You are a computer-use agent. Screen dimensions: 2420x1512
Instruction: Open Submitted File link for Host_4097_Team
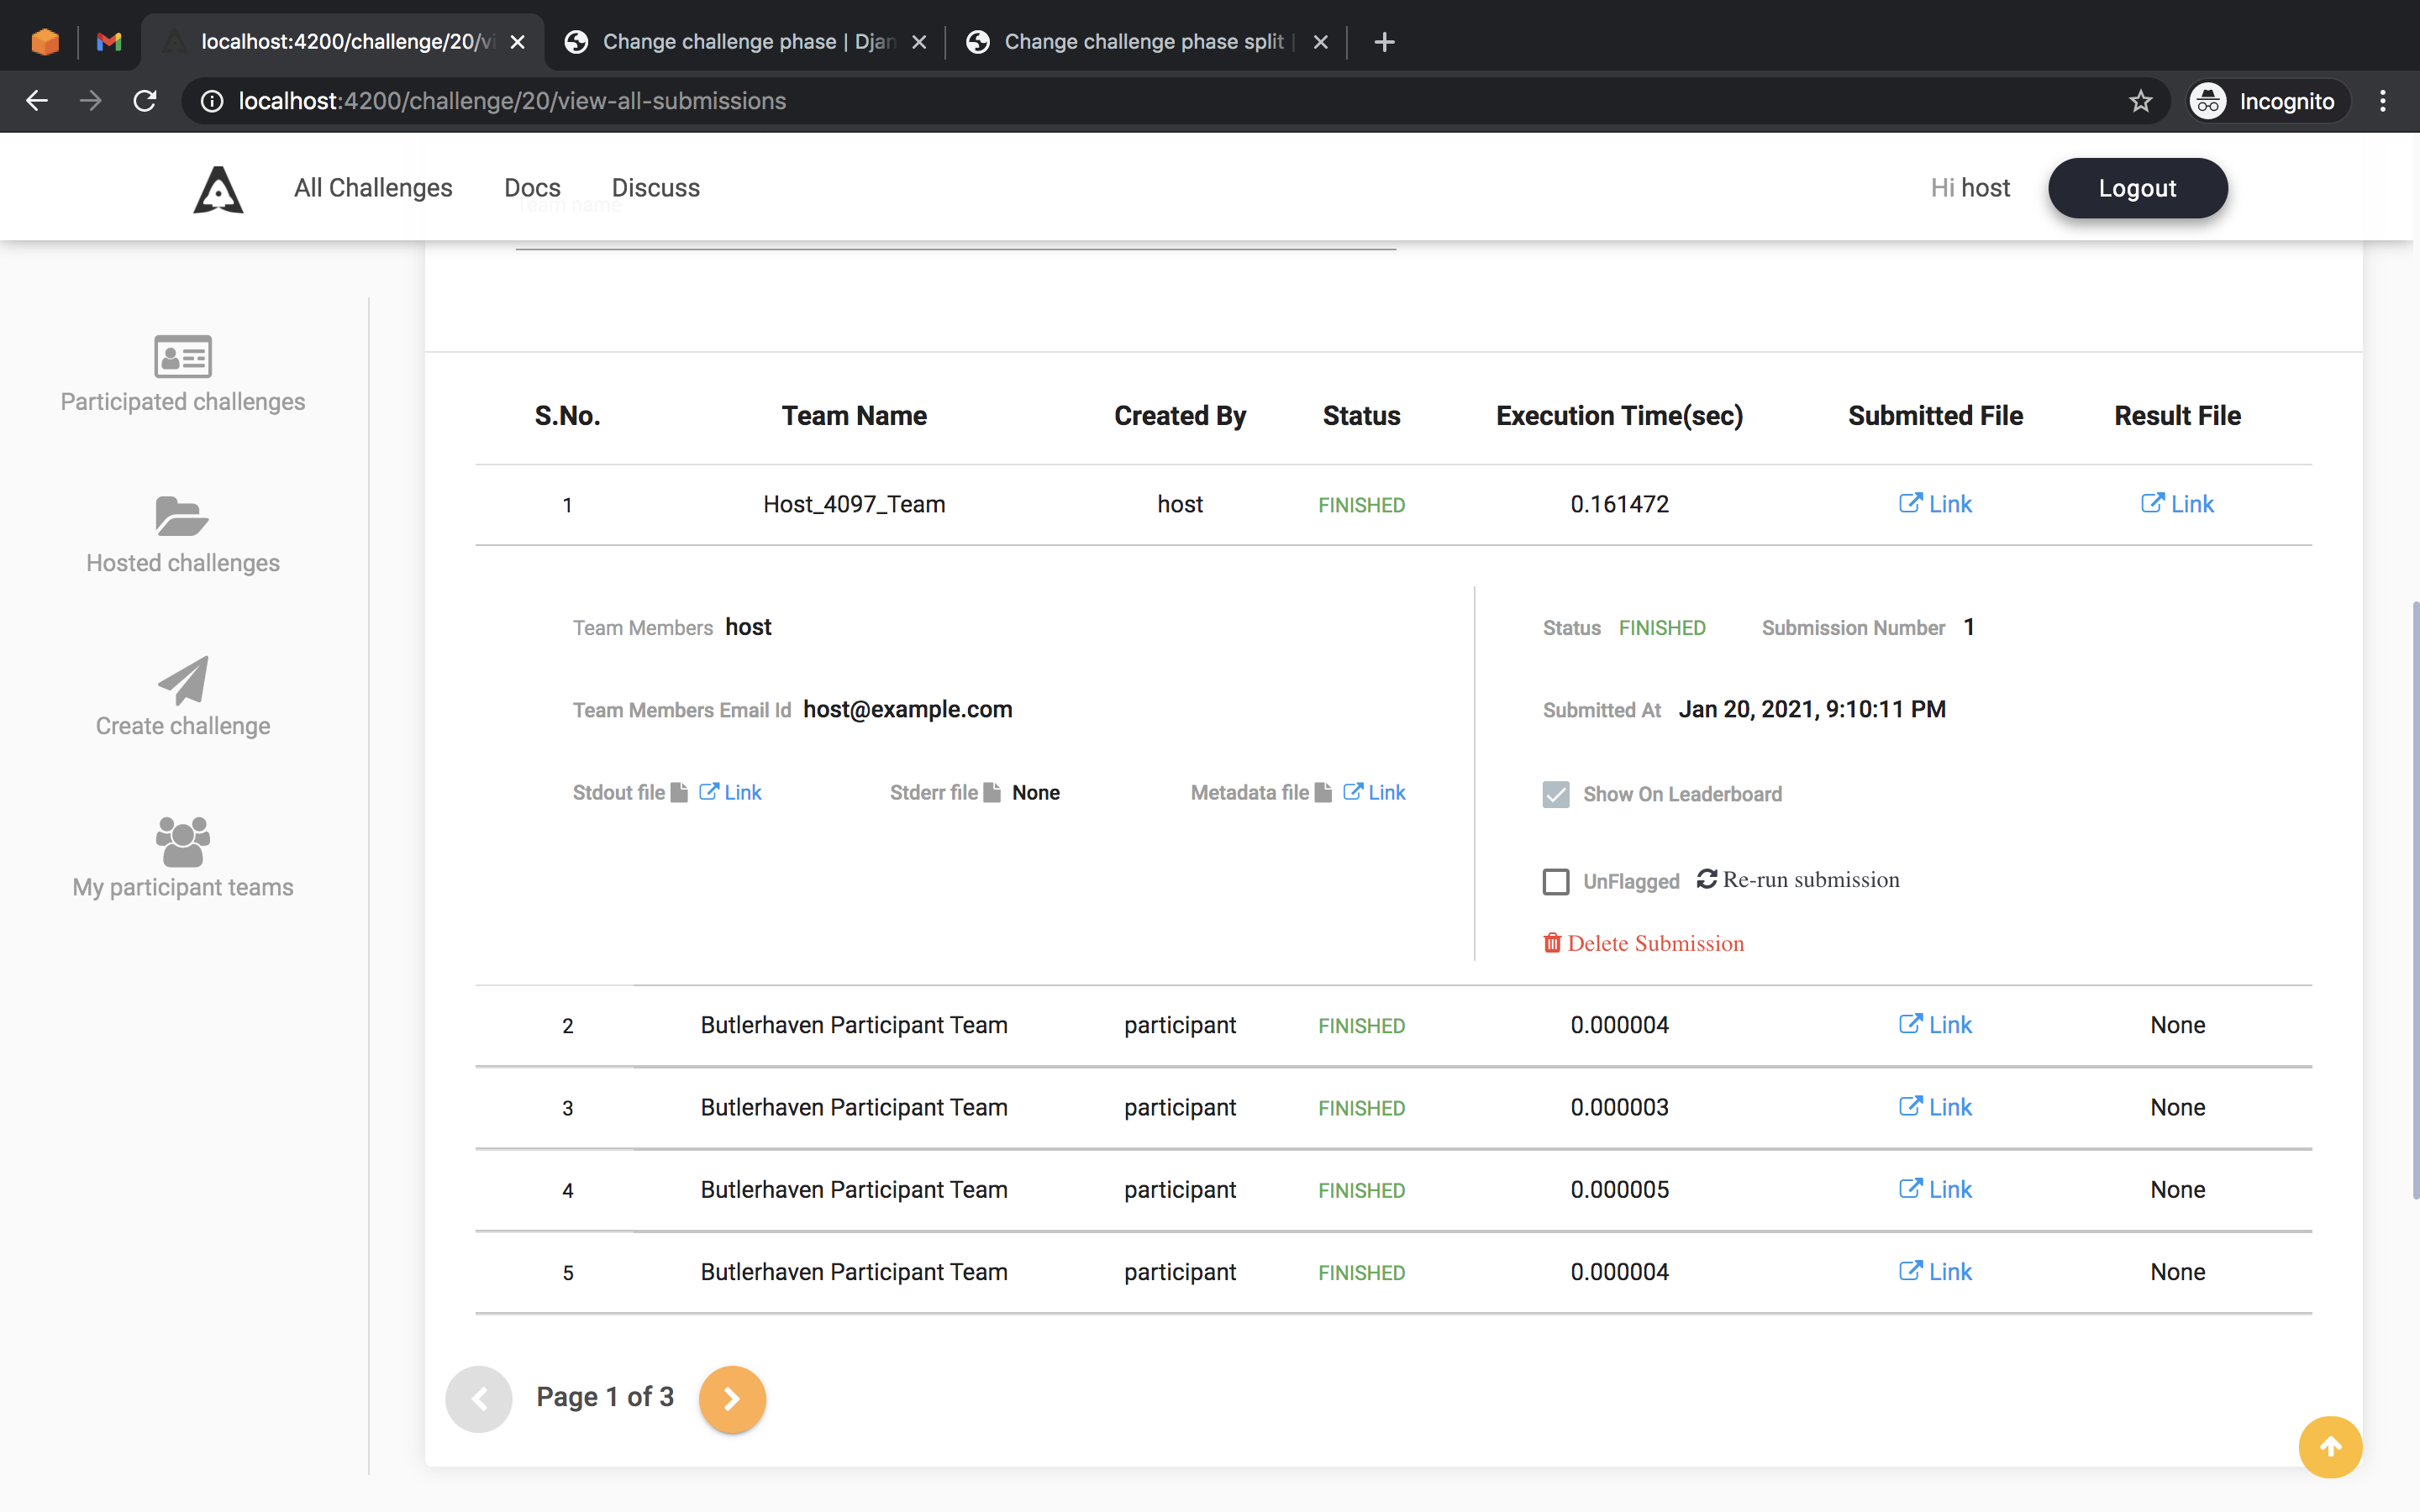click(1935, 504)
